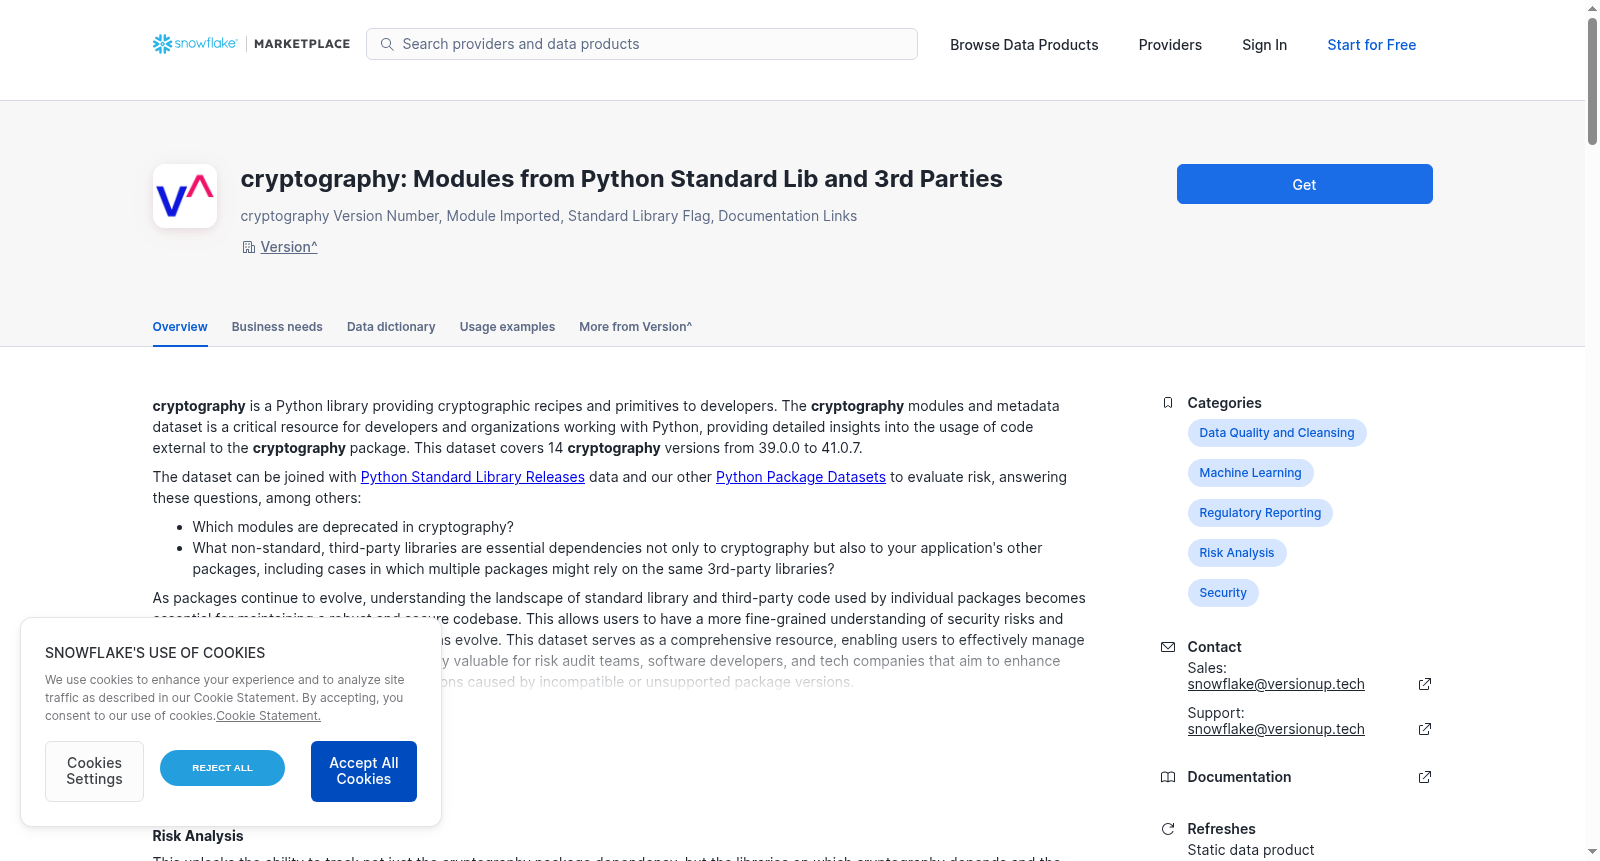Click the cryptography Version Number subtitle text
The image size is (1600, 861).
(x=549, y=216)
